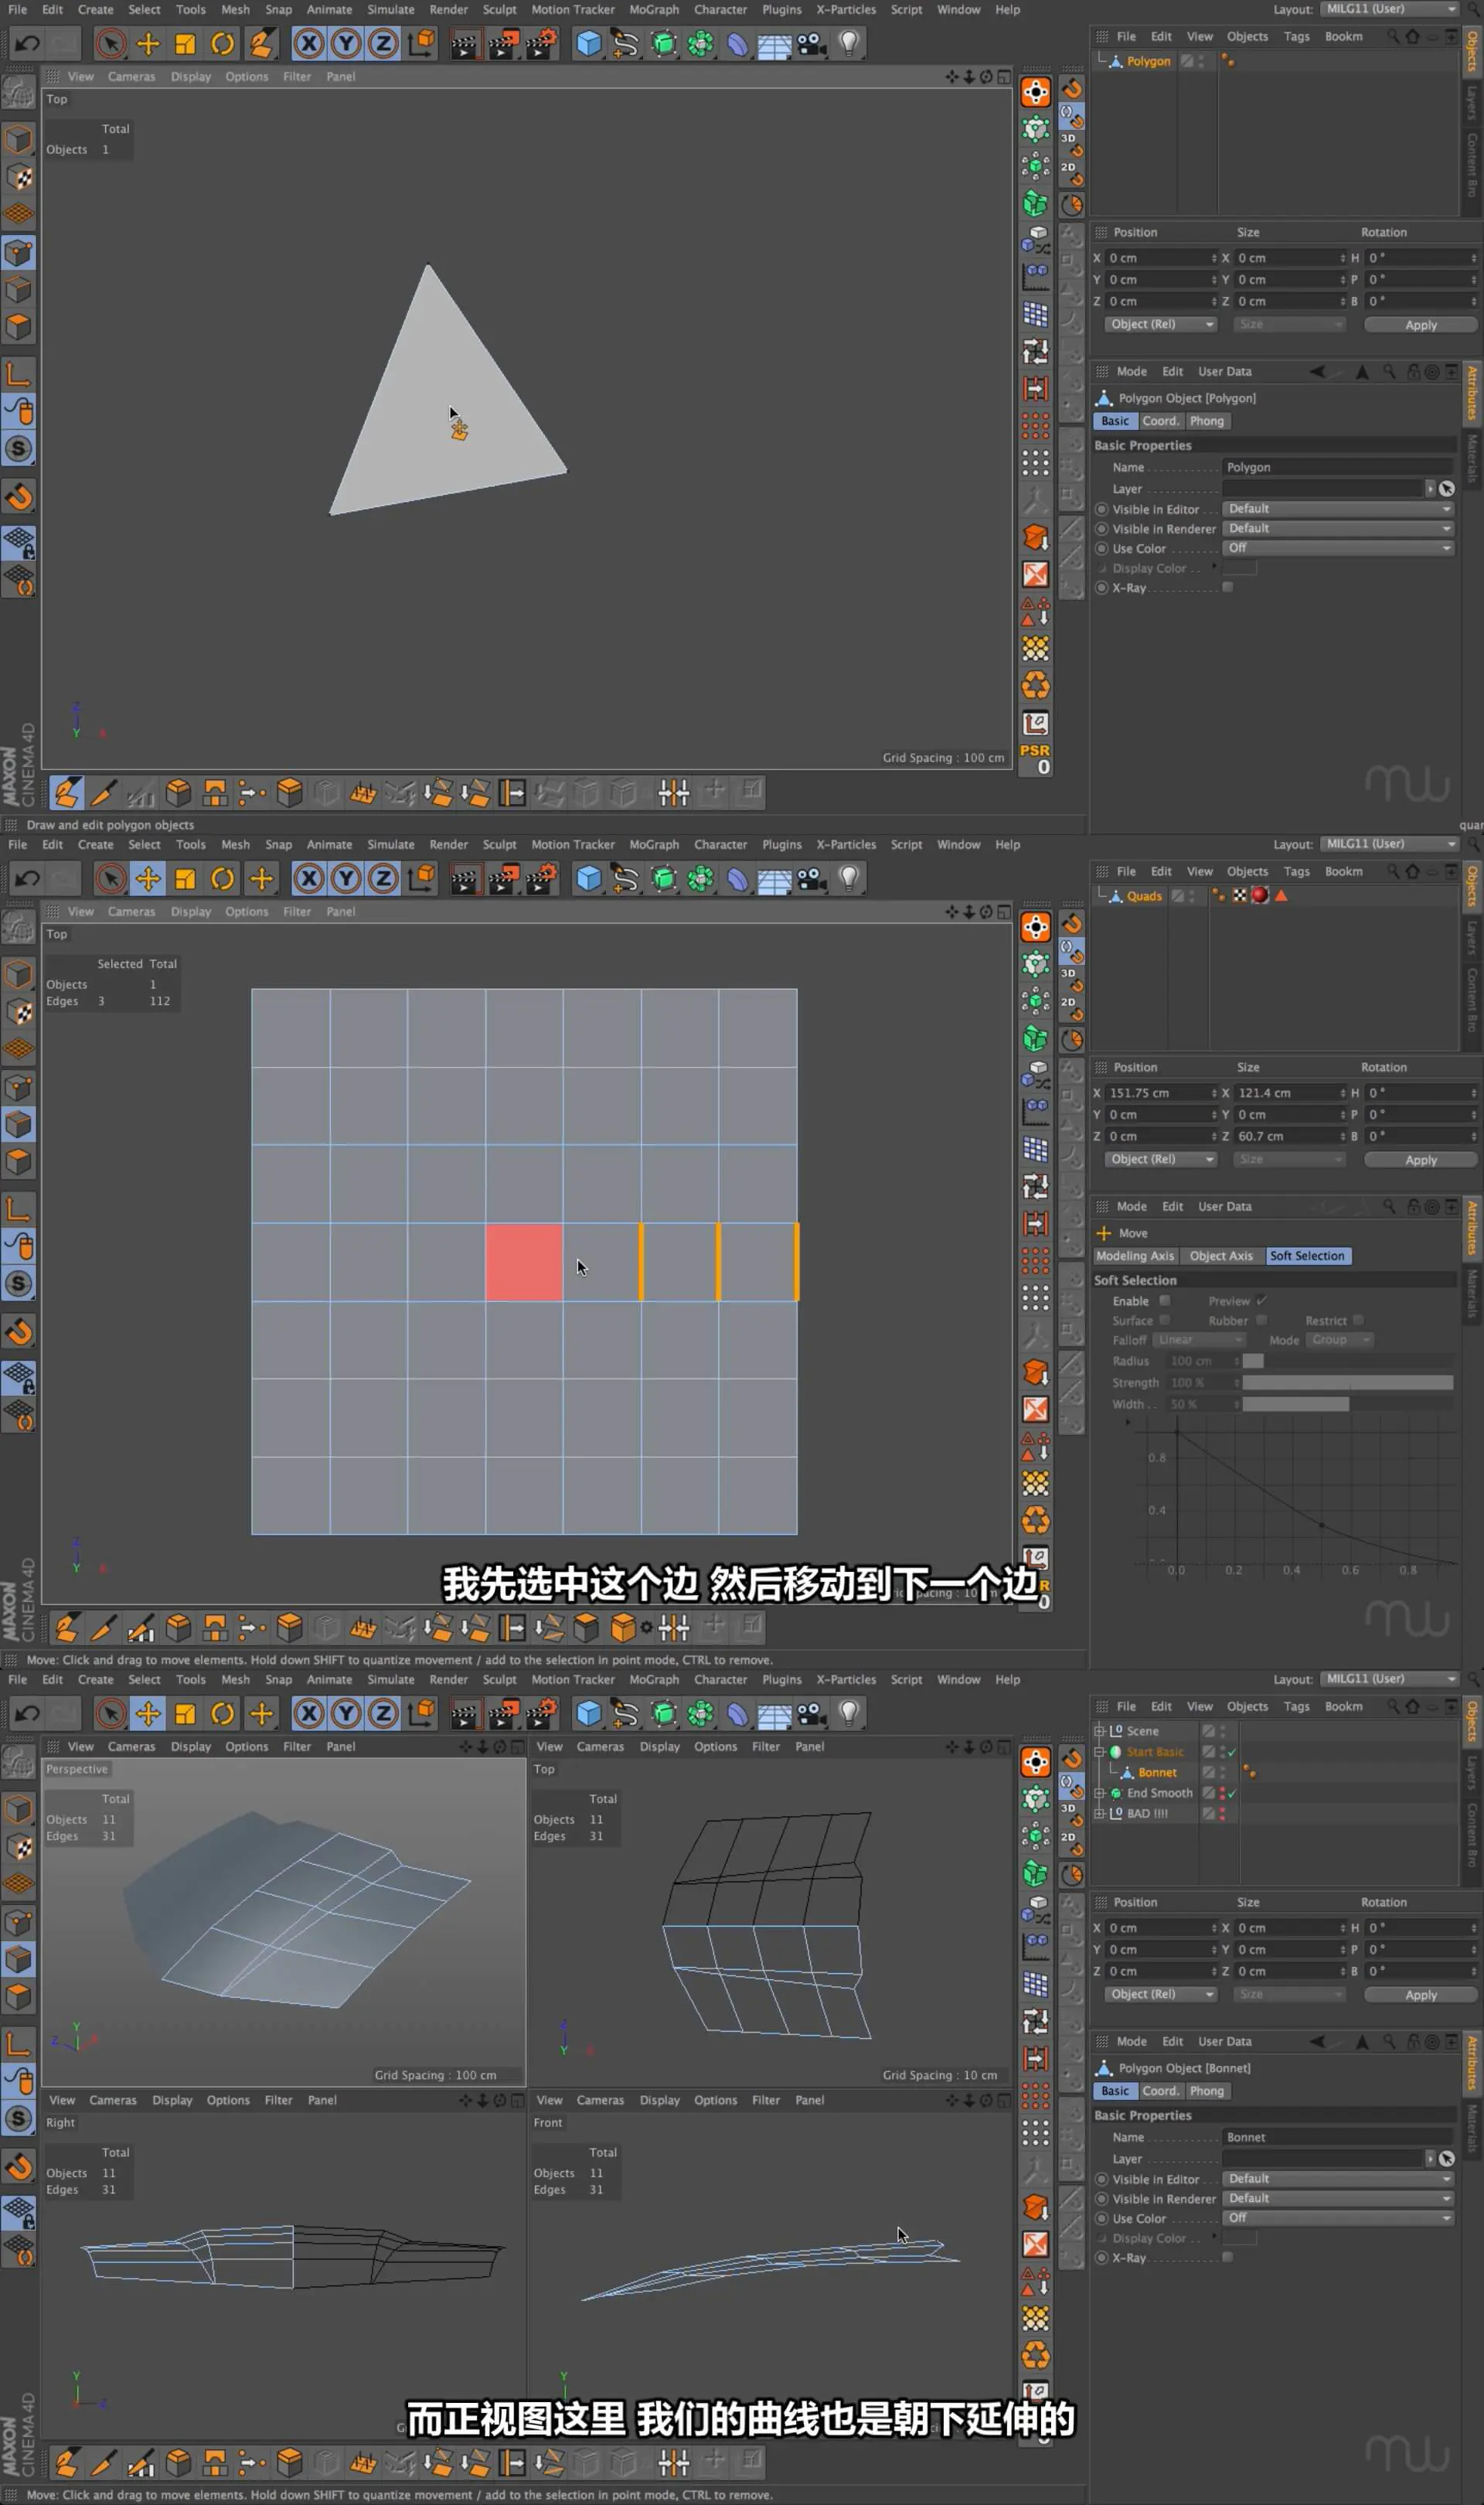Select Edges mode icon beside the Quads viewport
The height and width of the screenshot is (2505, 1484).
[x=19, y=1124]
